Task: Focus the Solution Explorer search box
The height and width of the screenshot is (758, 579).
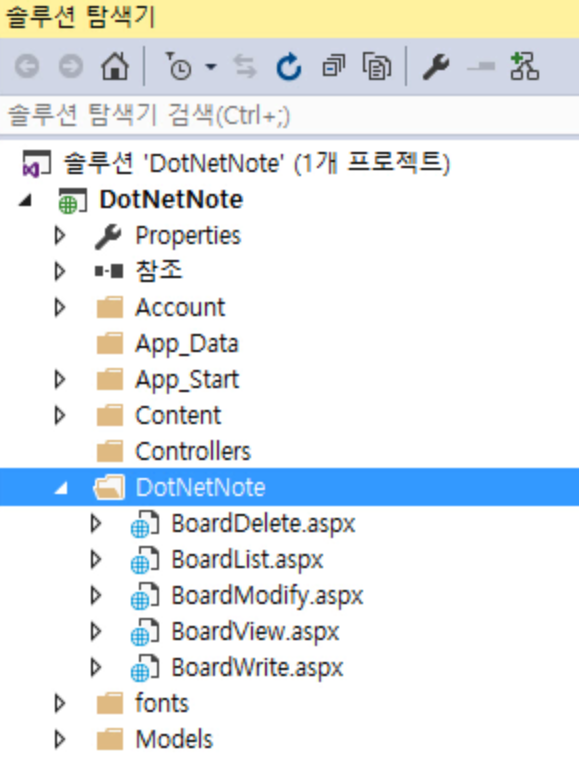Action: point(290,116)
